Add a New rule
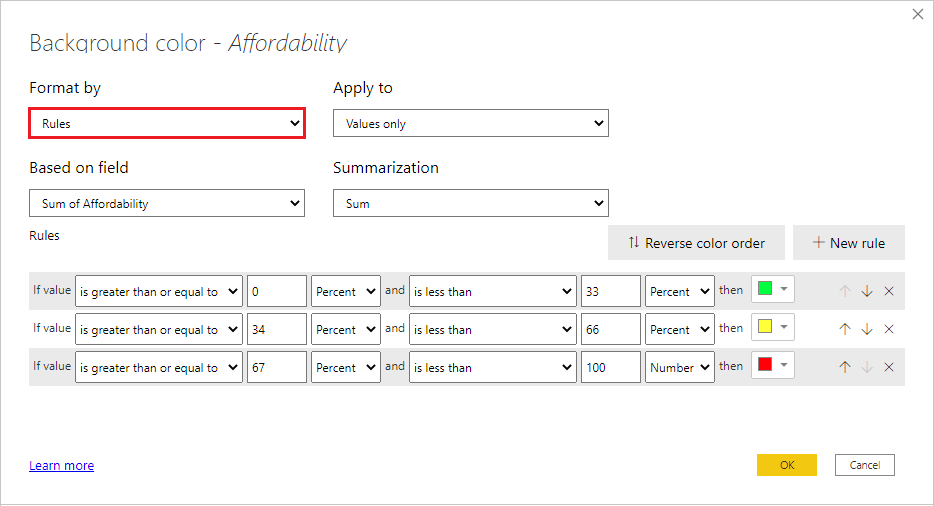This screenshot has height=506, width=934. tap(849, 243)
